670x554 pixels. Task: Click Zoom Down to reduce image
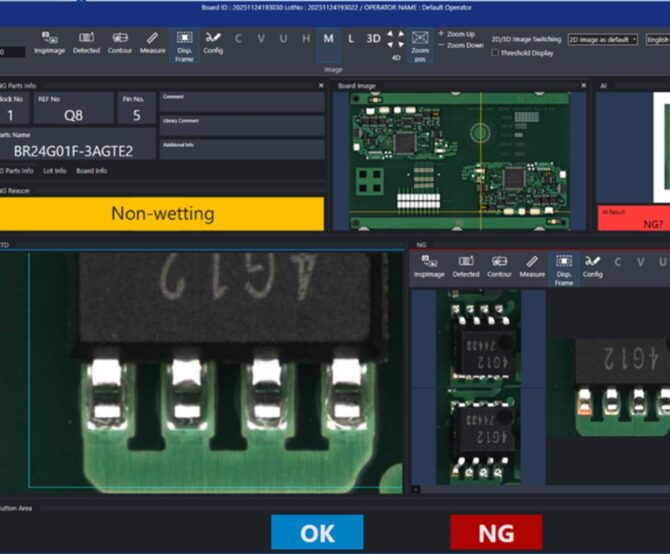click(x=461, y=45)
